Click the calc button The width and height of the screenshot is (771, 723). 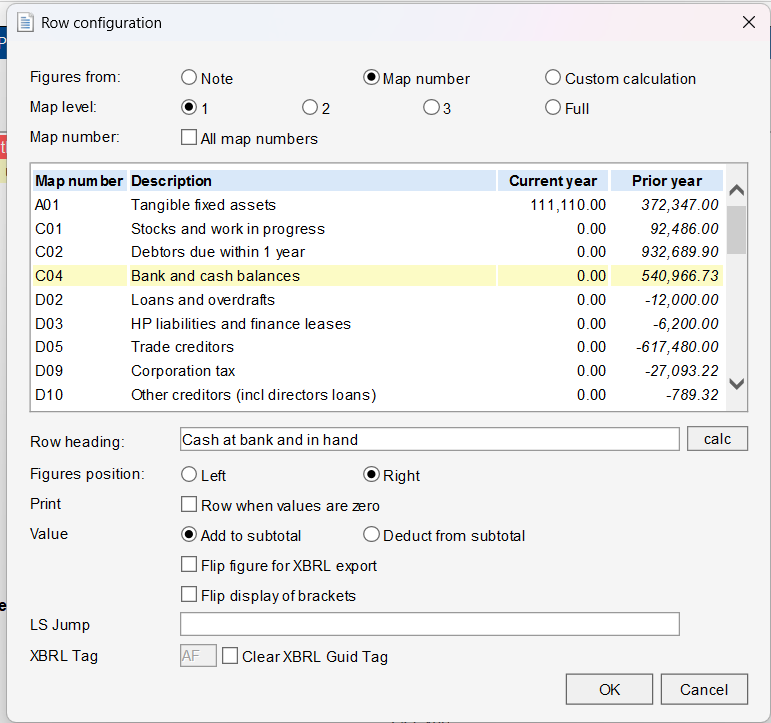click(717, 439)
